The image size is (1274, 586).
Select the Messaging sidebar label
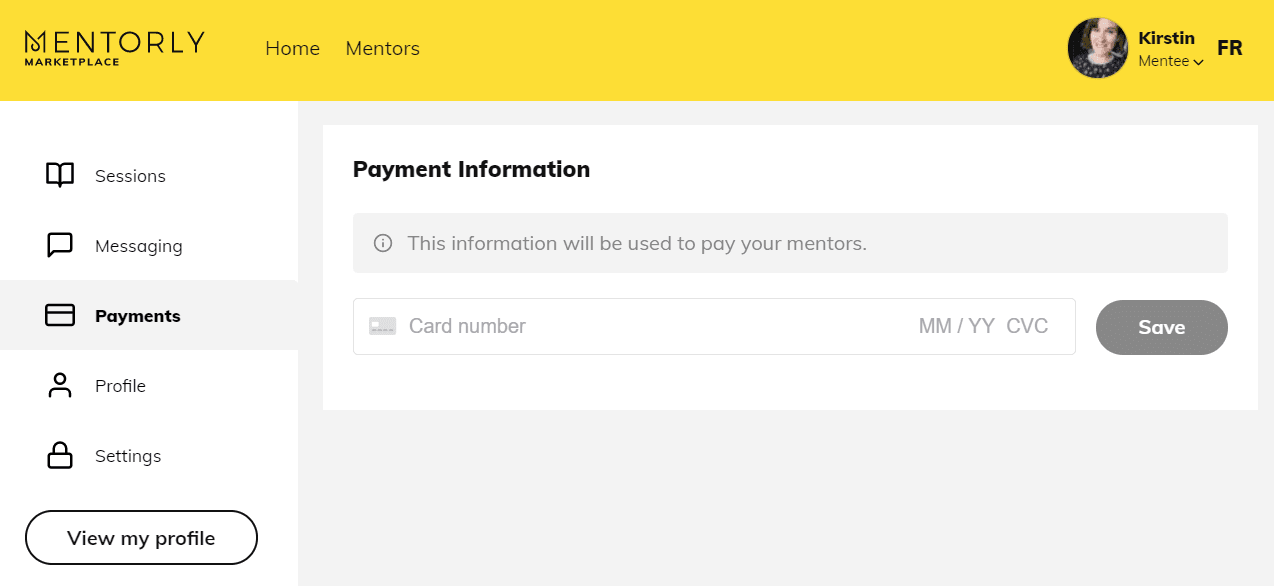click(x=138, y=246)
